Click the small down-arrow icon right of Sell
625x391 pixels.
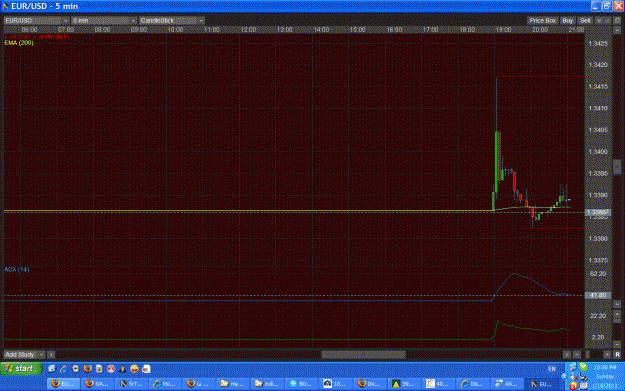[599, 20]
